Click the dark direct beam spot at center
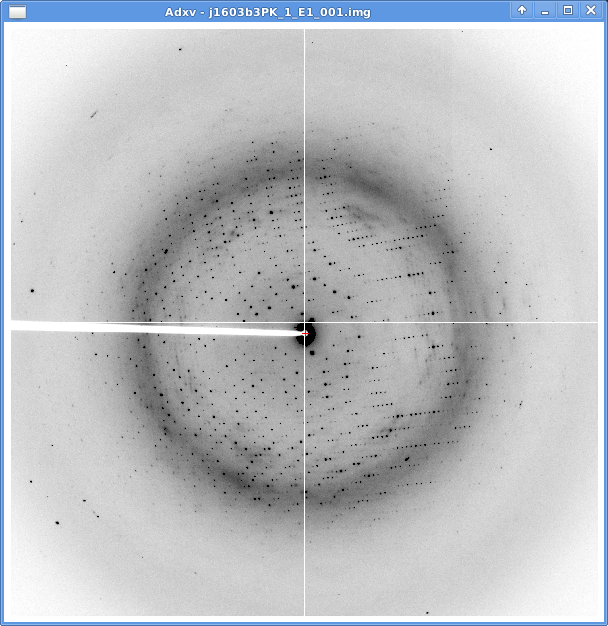The width and height of the screenshot is (608, 626). pos(307,335)
